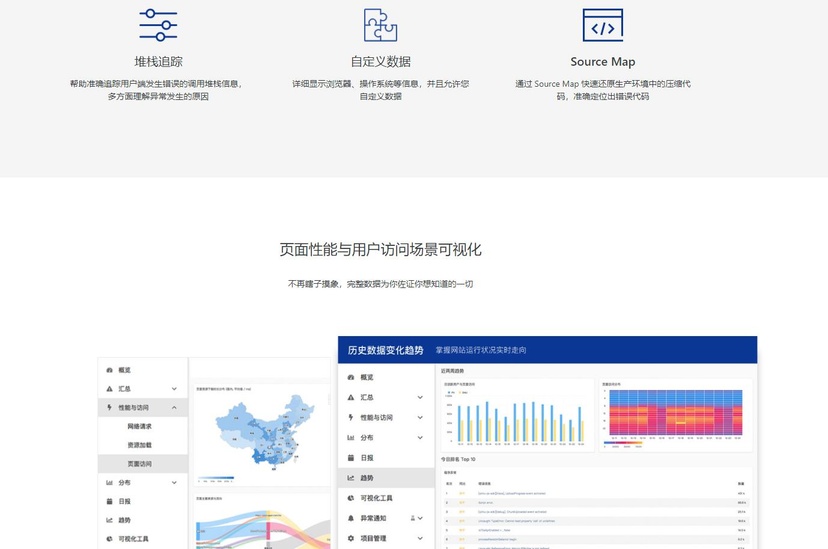
Task: Expand 汇总 chevron in the left sidebar
Action: (174, 389)
